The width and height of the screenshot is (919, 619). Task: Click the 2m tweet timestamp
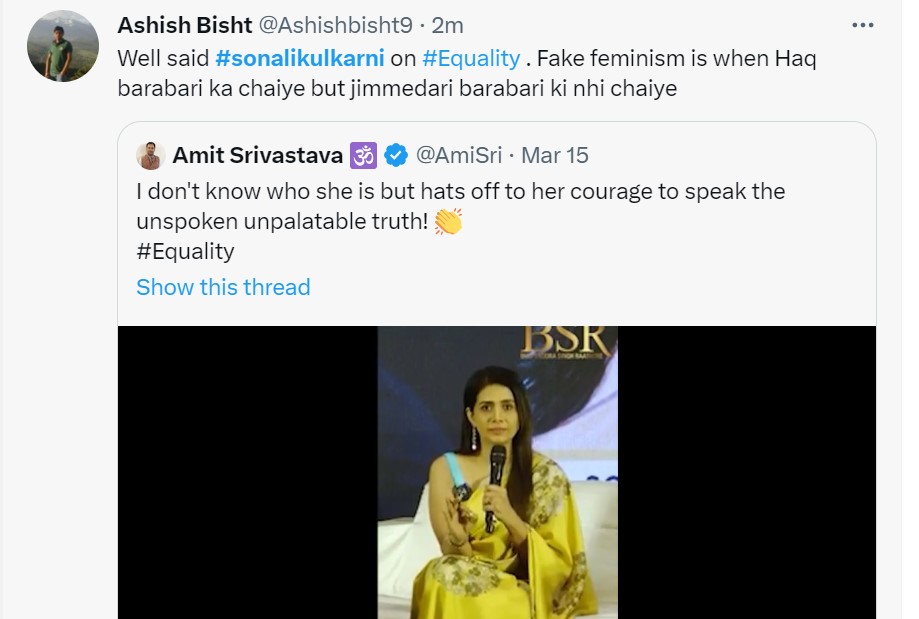448,25
